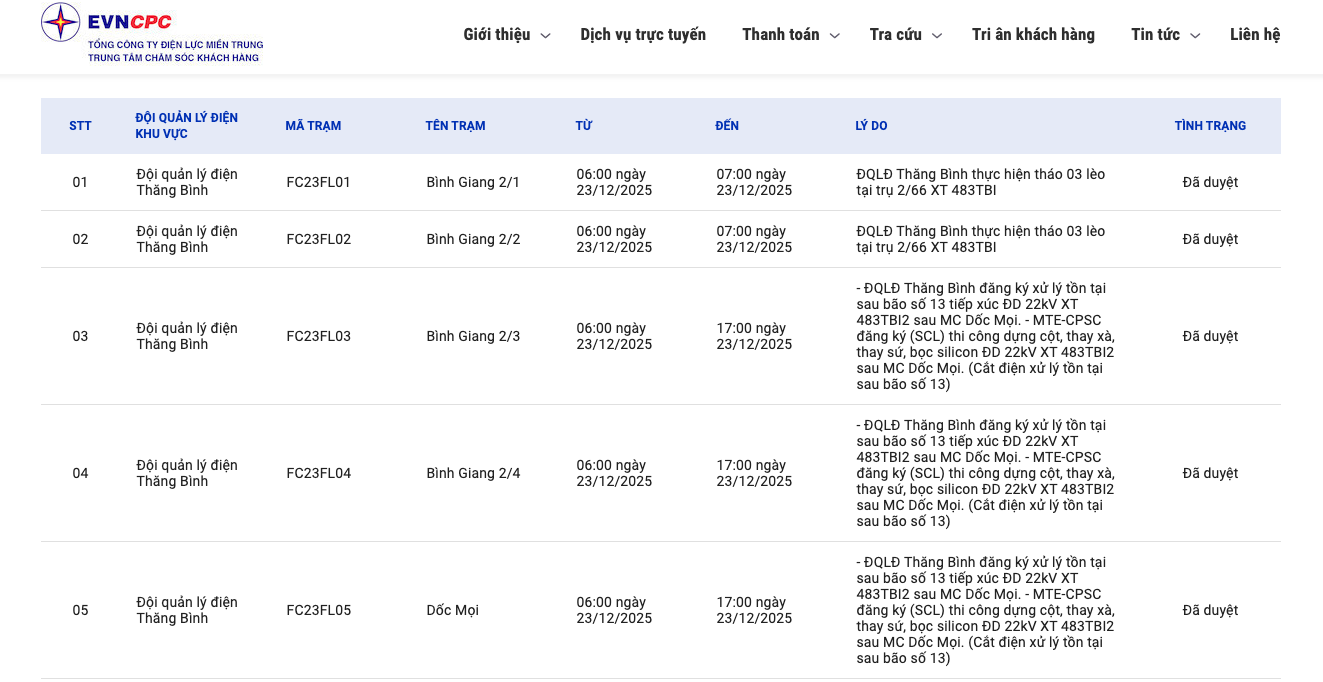
Task: Expand the Tra cứu dropdown chevron
Action: (x=937, y=36)
